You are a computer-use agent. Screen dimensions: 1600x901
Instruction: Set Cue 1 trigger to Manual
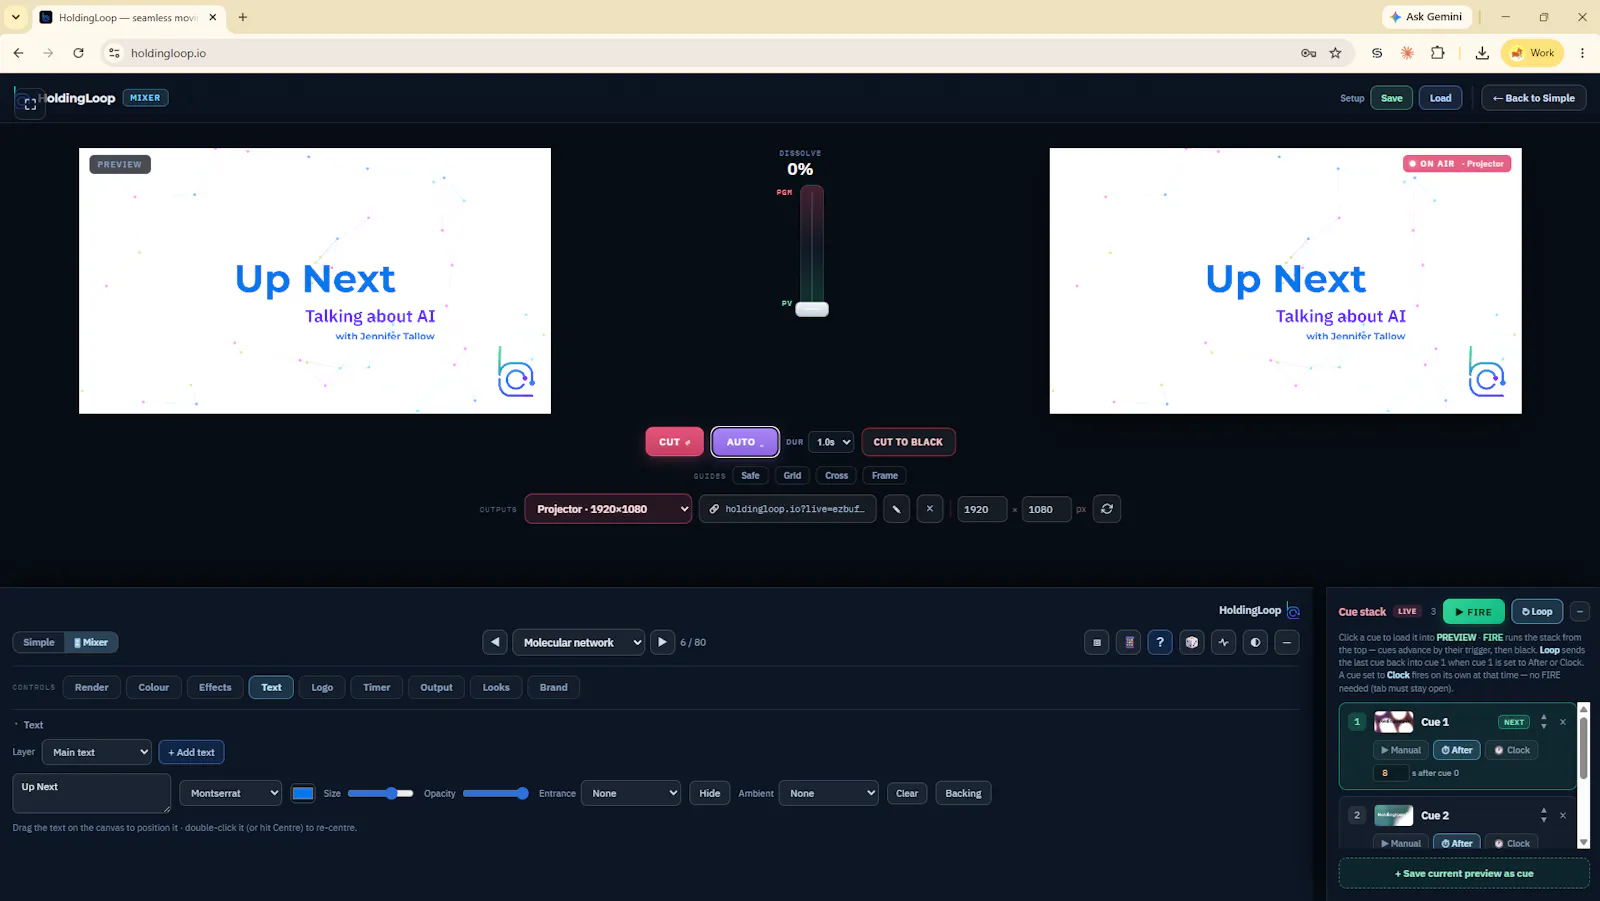[1400, 750]
